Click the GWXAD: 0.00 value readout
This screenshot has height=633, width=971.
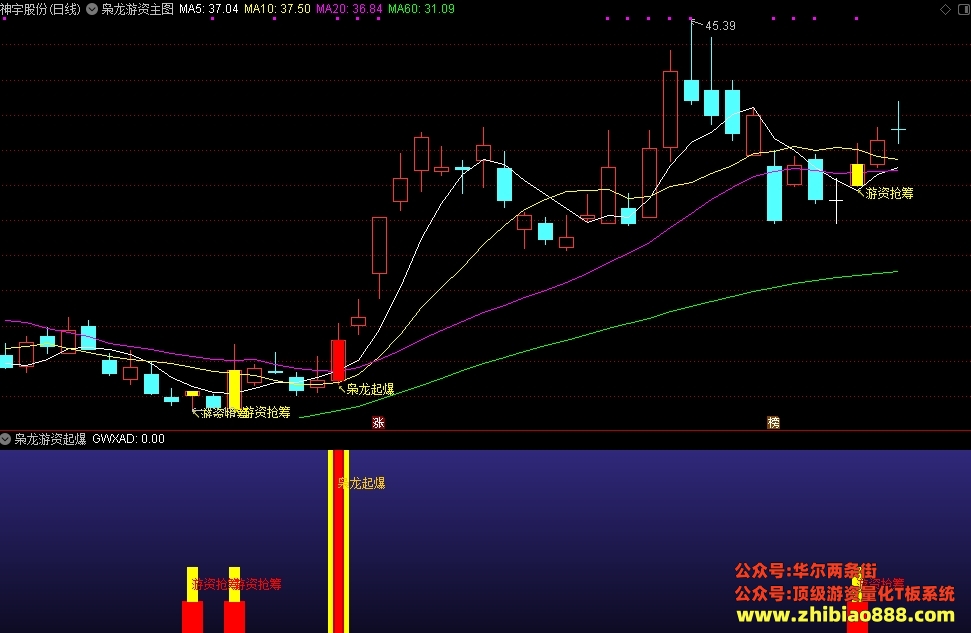[128, 439]
